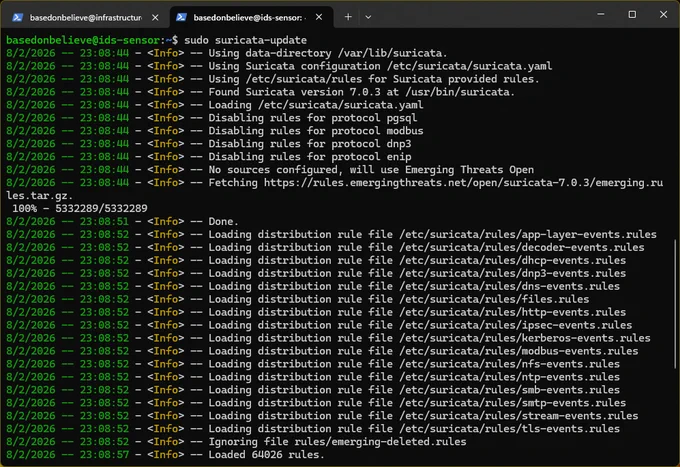Close the ids-sensor terminal tab
The height and width of the screenshot is (467, 680).
(x=319, y=17)
